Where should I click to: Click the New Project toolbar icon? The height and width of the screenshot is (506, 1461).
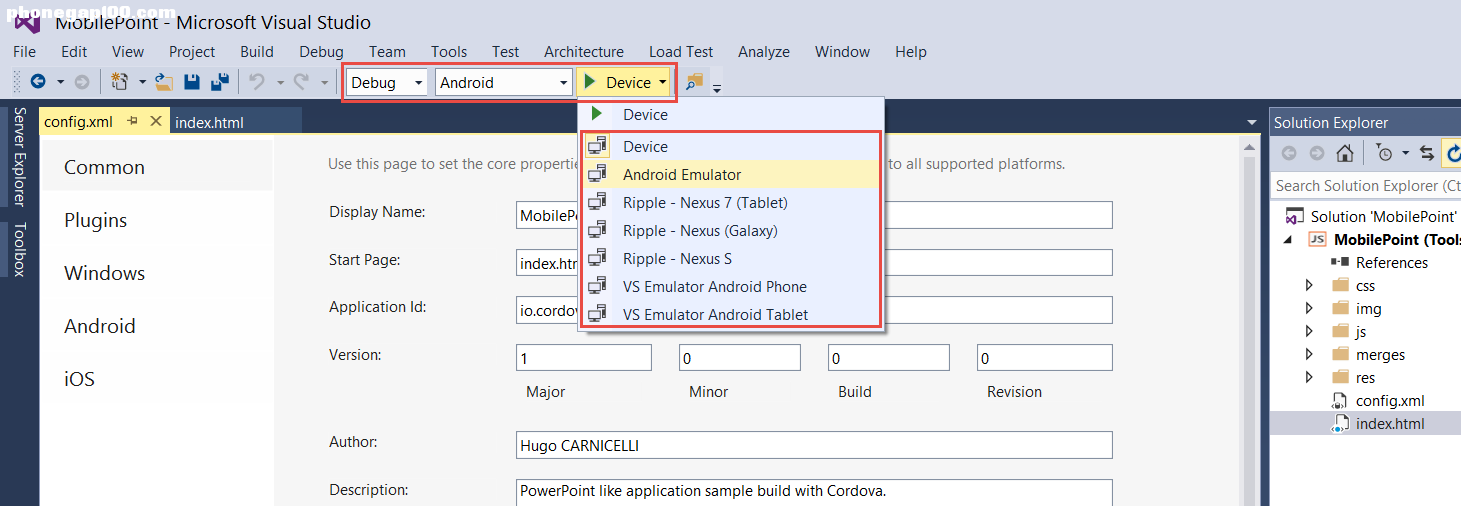point(120,82)
